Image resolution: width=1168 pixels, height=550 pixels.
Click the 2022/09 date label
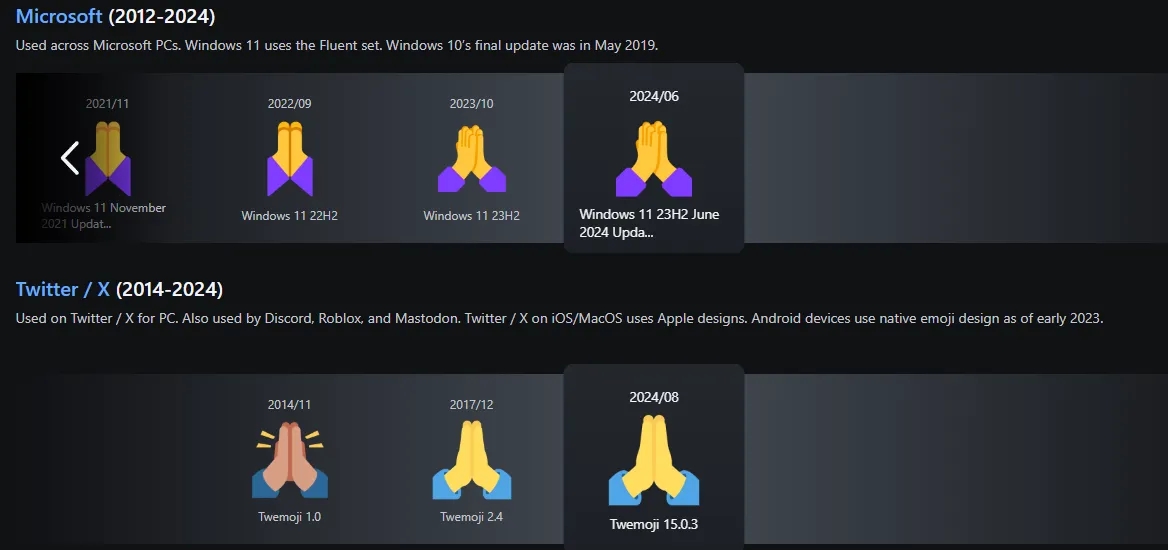pyautogui.click(x=290, y=104)
